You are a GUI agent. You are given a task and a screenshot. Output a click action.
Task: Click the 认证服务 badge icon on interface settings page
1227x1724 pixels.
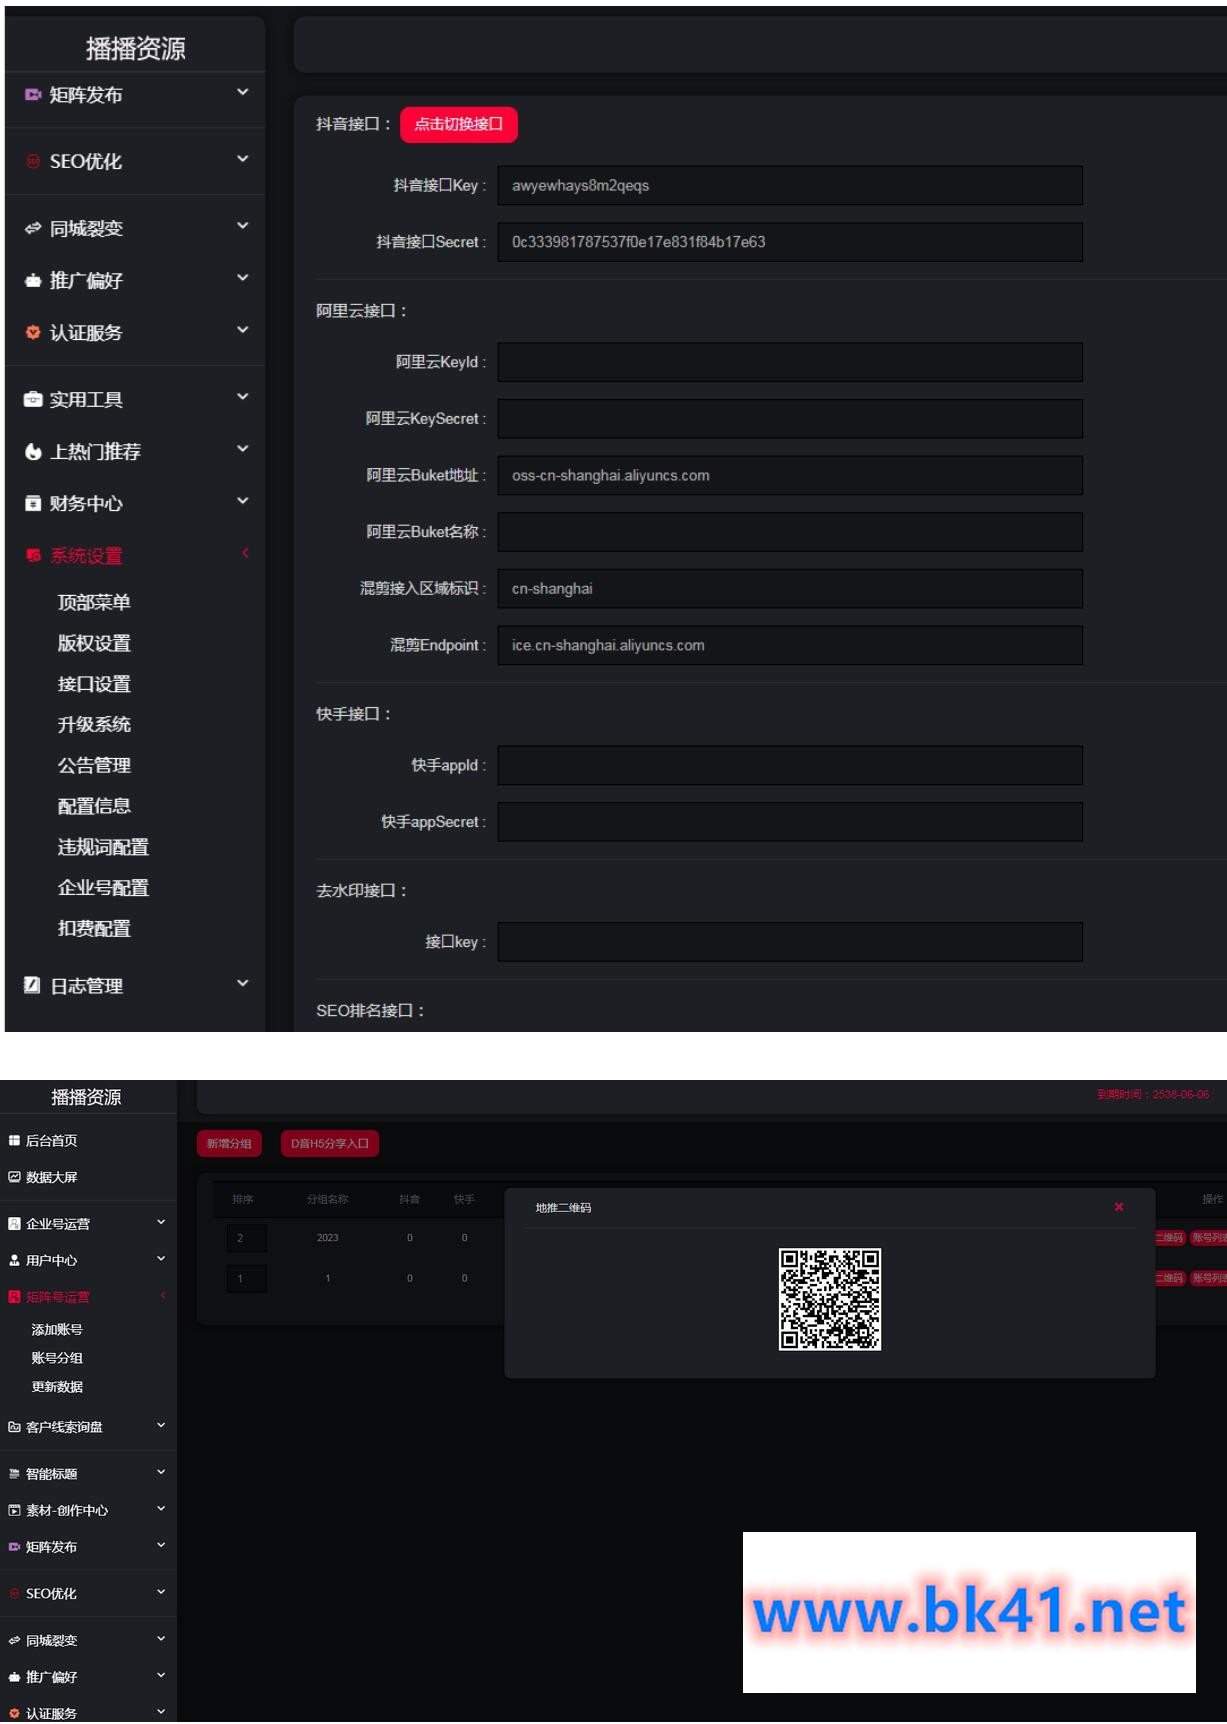point(33,332)
